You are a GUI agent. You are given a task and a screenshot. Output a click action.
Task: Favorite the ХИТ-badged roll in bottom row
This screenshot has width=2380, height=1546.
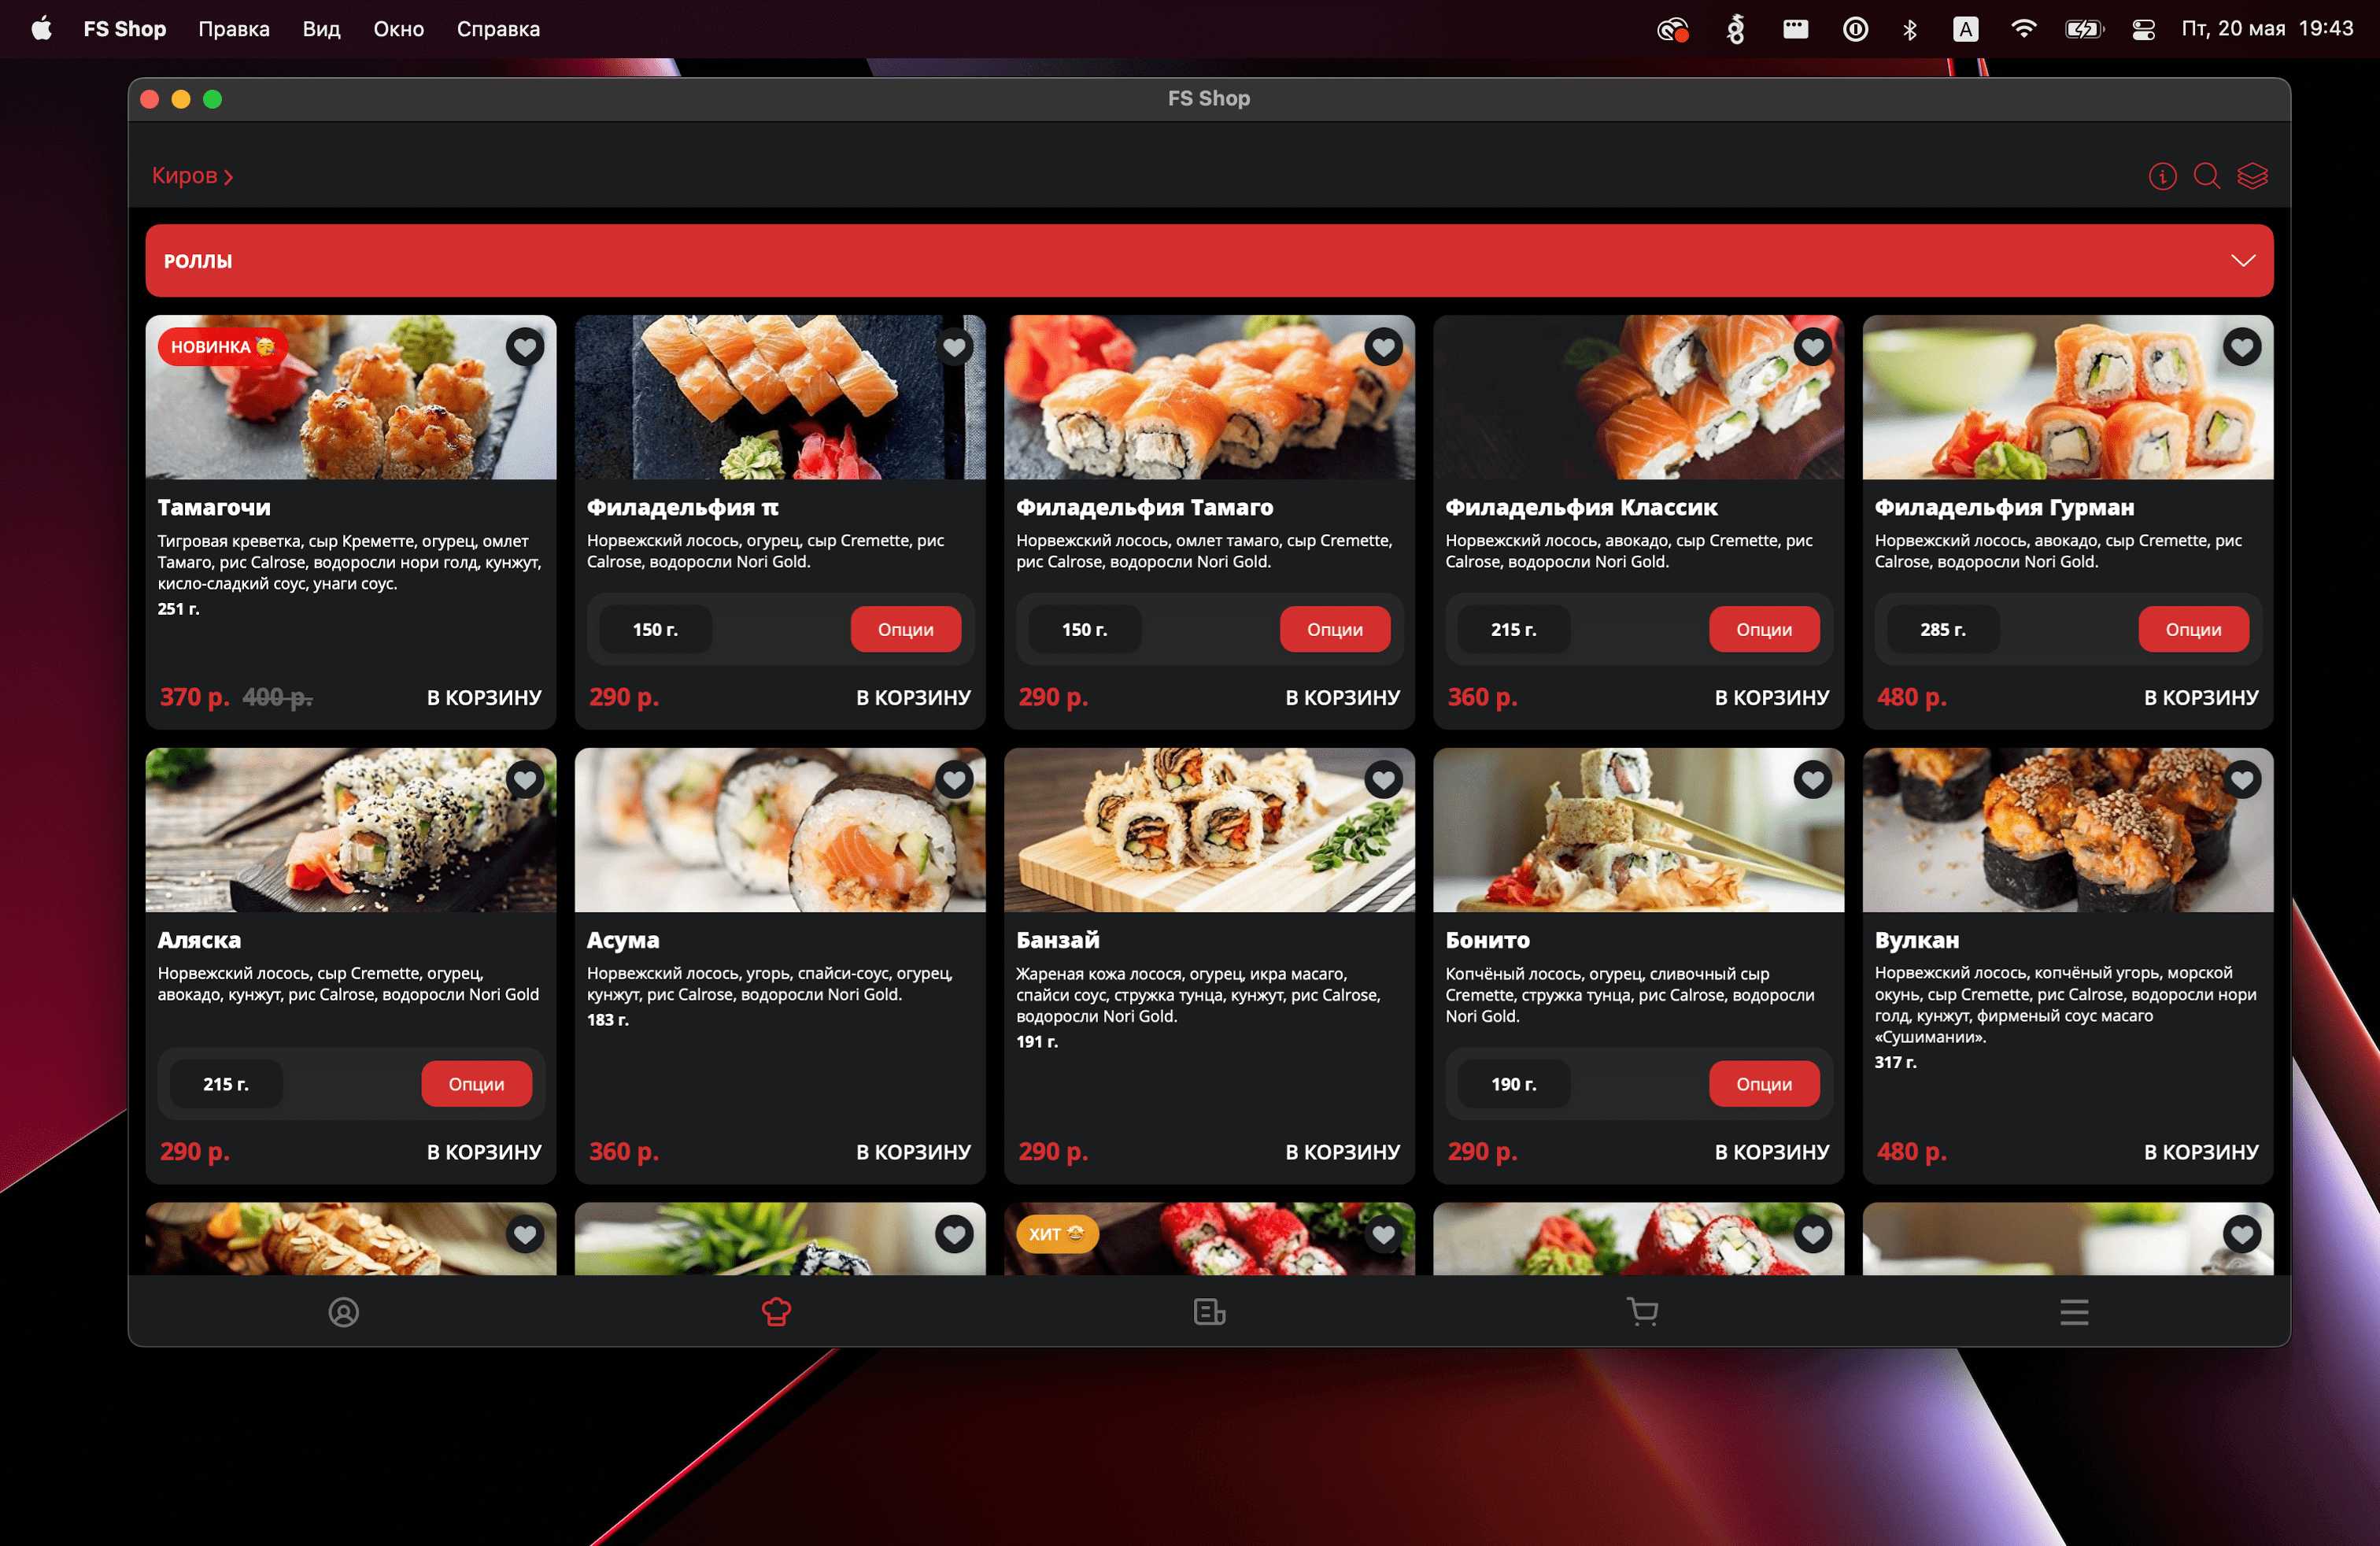[x=1384, y=1235]
